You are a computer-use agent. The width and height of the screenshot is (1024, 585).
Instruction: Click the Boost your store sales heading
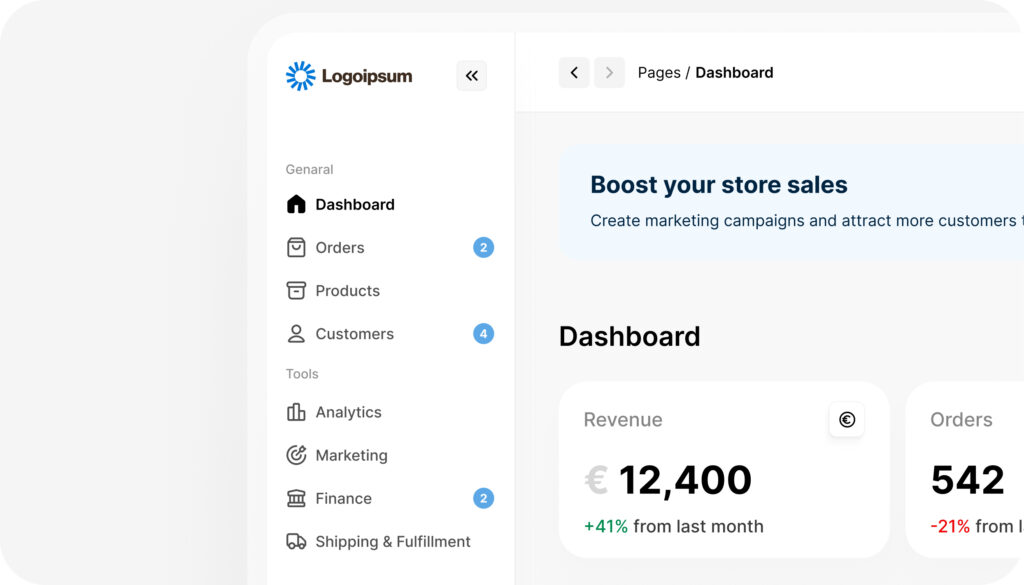(x=718, y=185)
